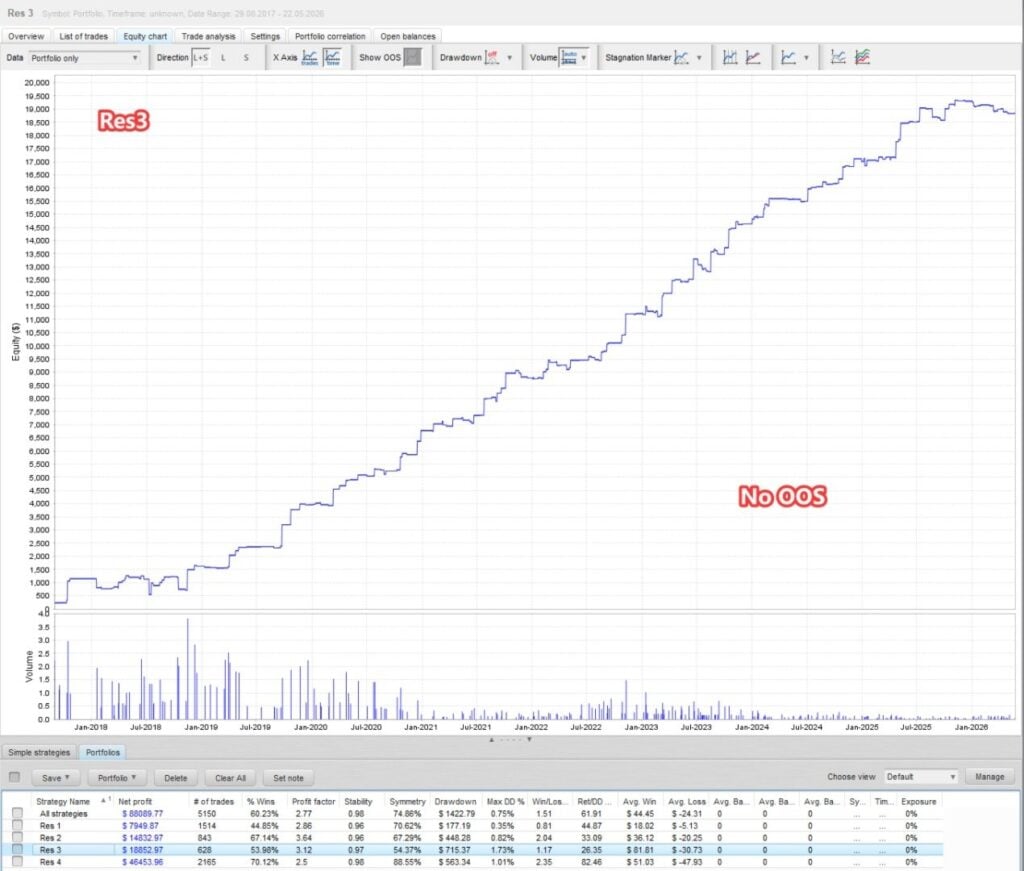The width and height of the screenshot is (1024, 871).
Task: Toggle the Show OOS button
Action: [412, 57]
